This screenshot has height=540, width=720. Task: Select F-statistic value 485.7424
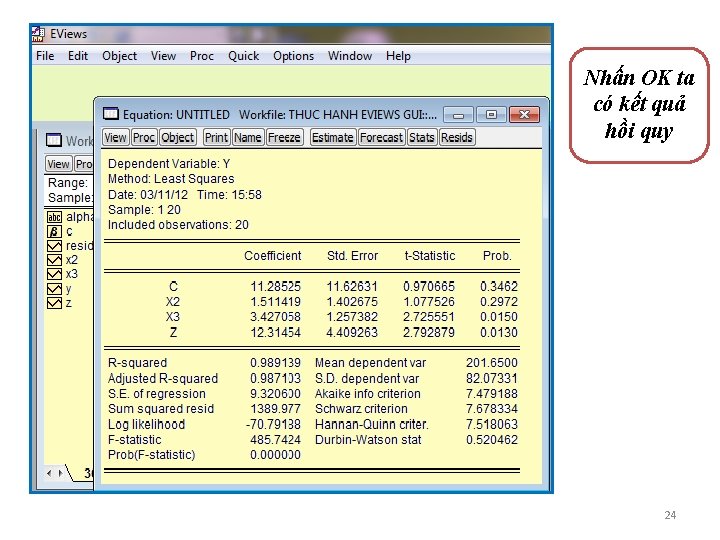click(x=276, y=440)
